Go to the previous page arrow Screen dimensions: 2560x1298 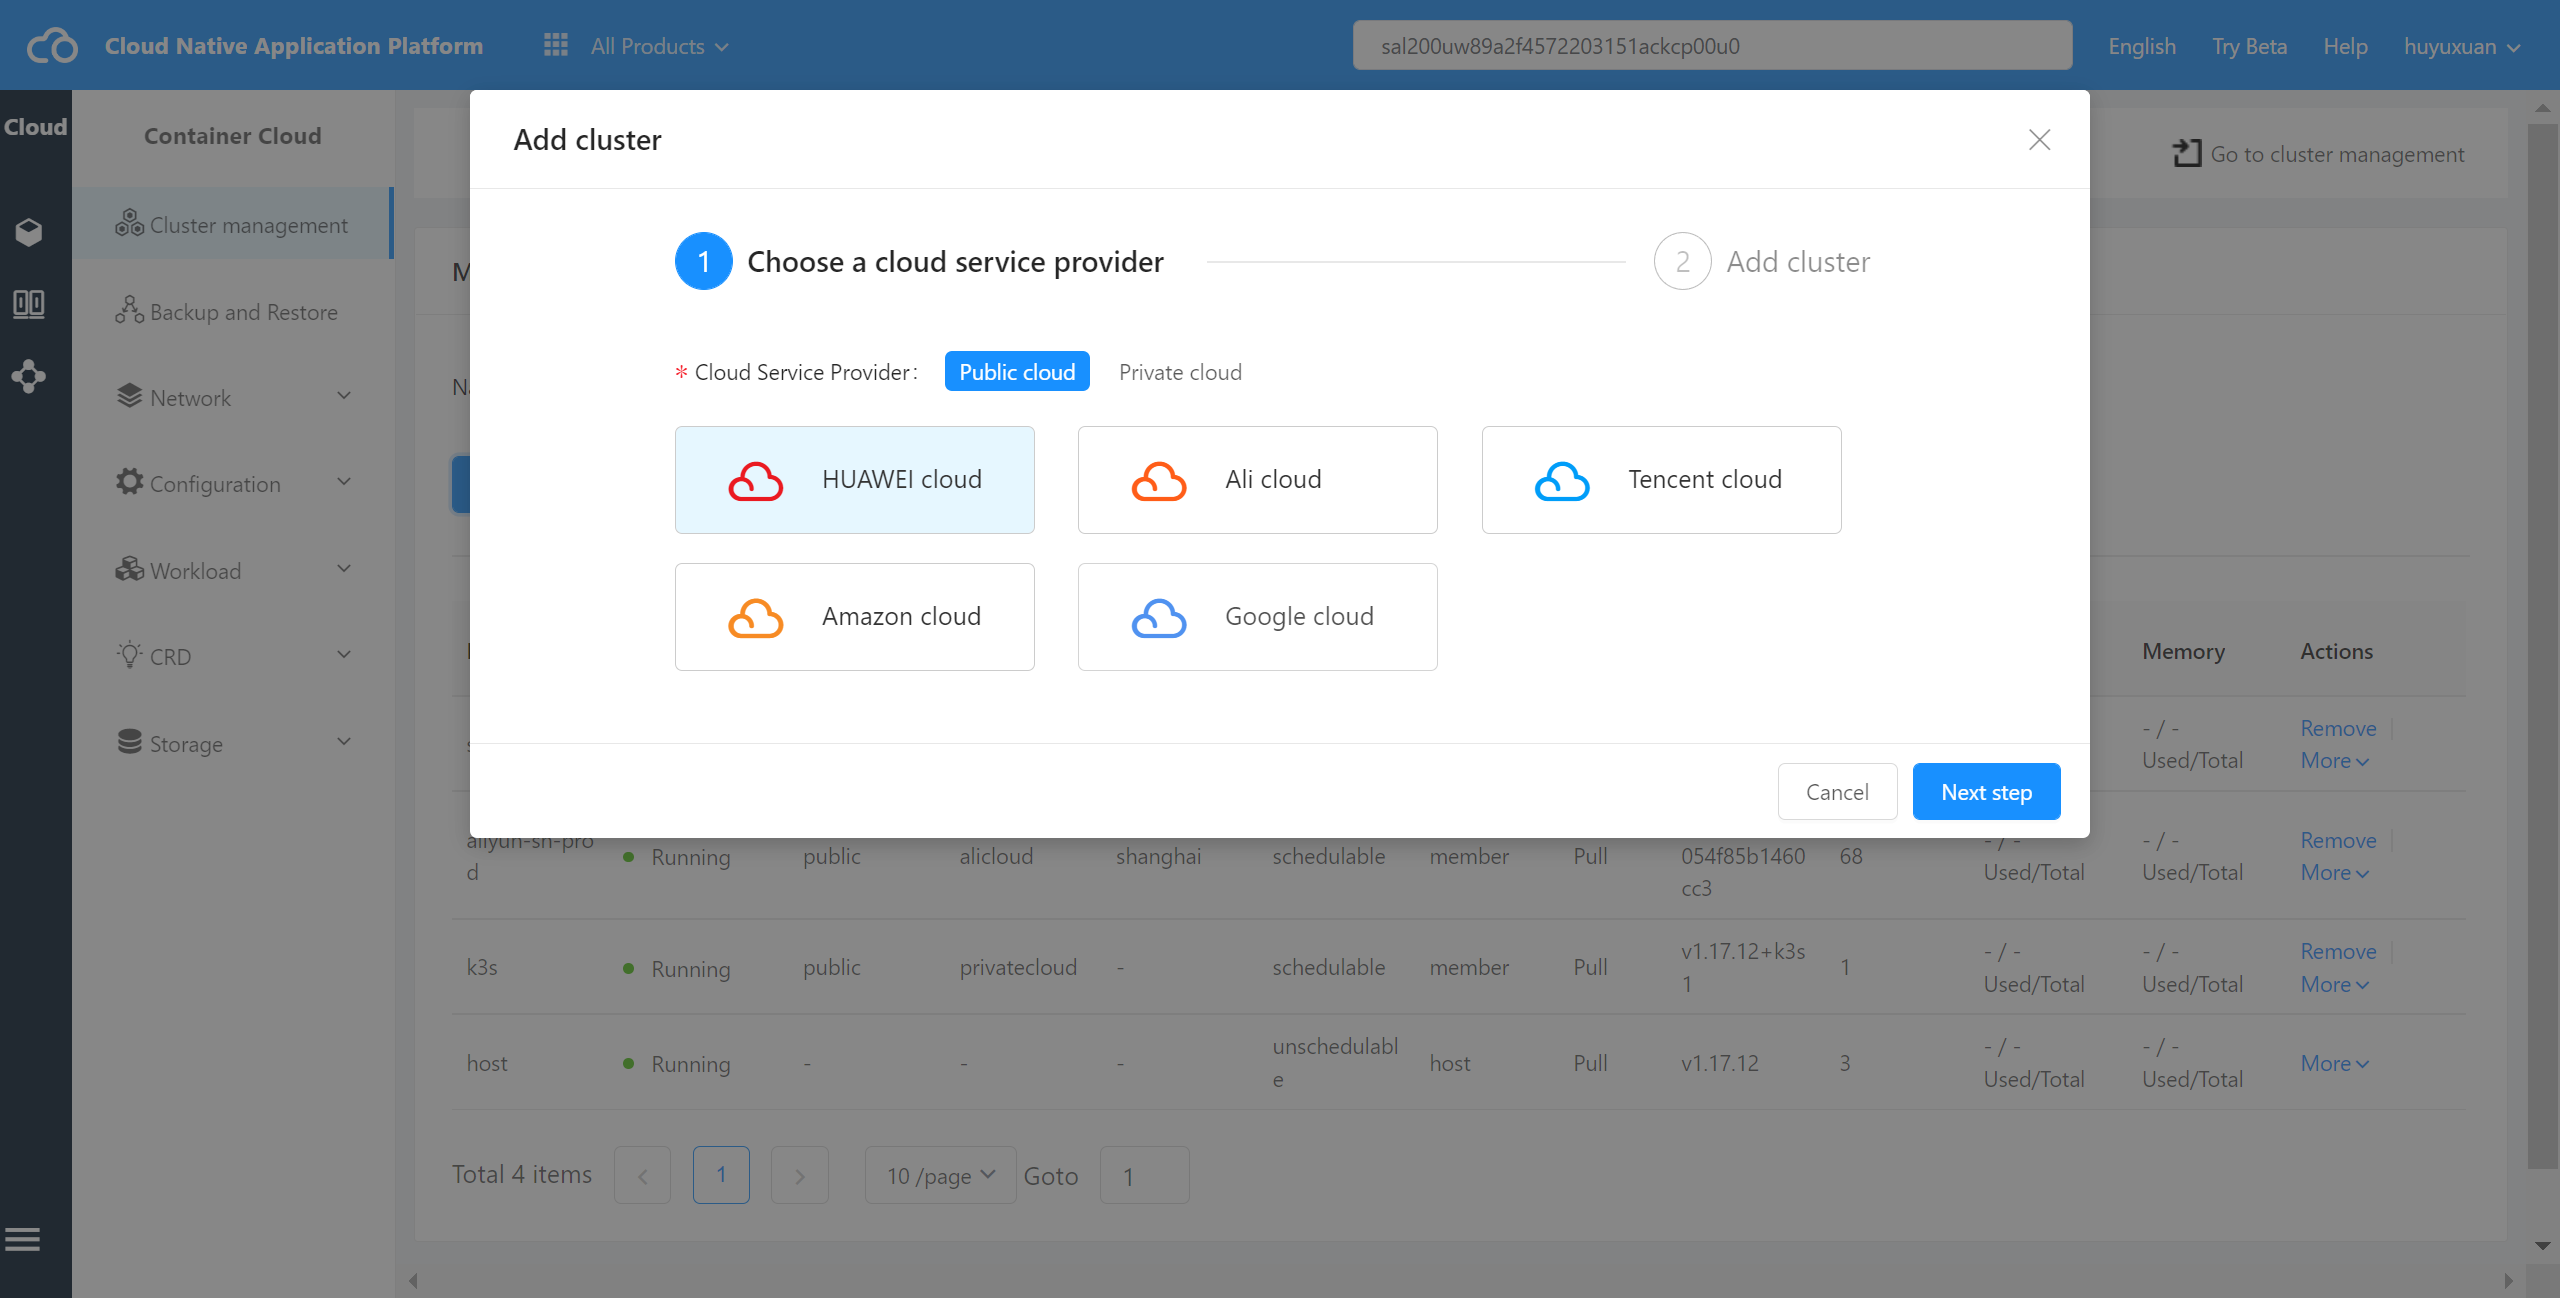tap(642, 1175)
